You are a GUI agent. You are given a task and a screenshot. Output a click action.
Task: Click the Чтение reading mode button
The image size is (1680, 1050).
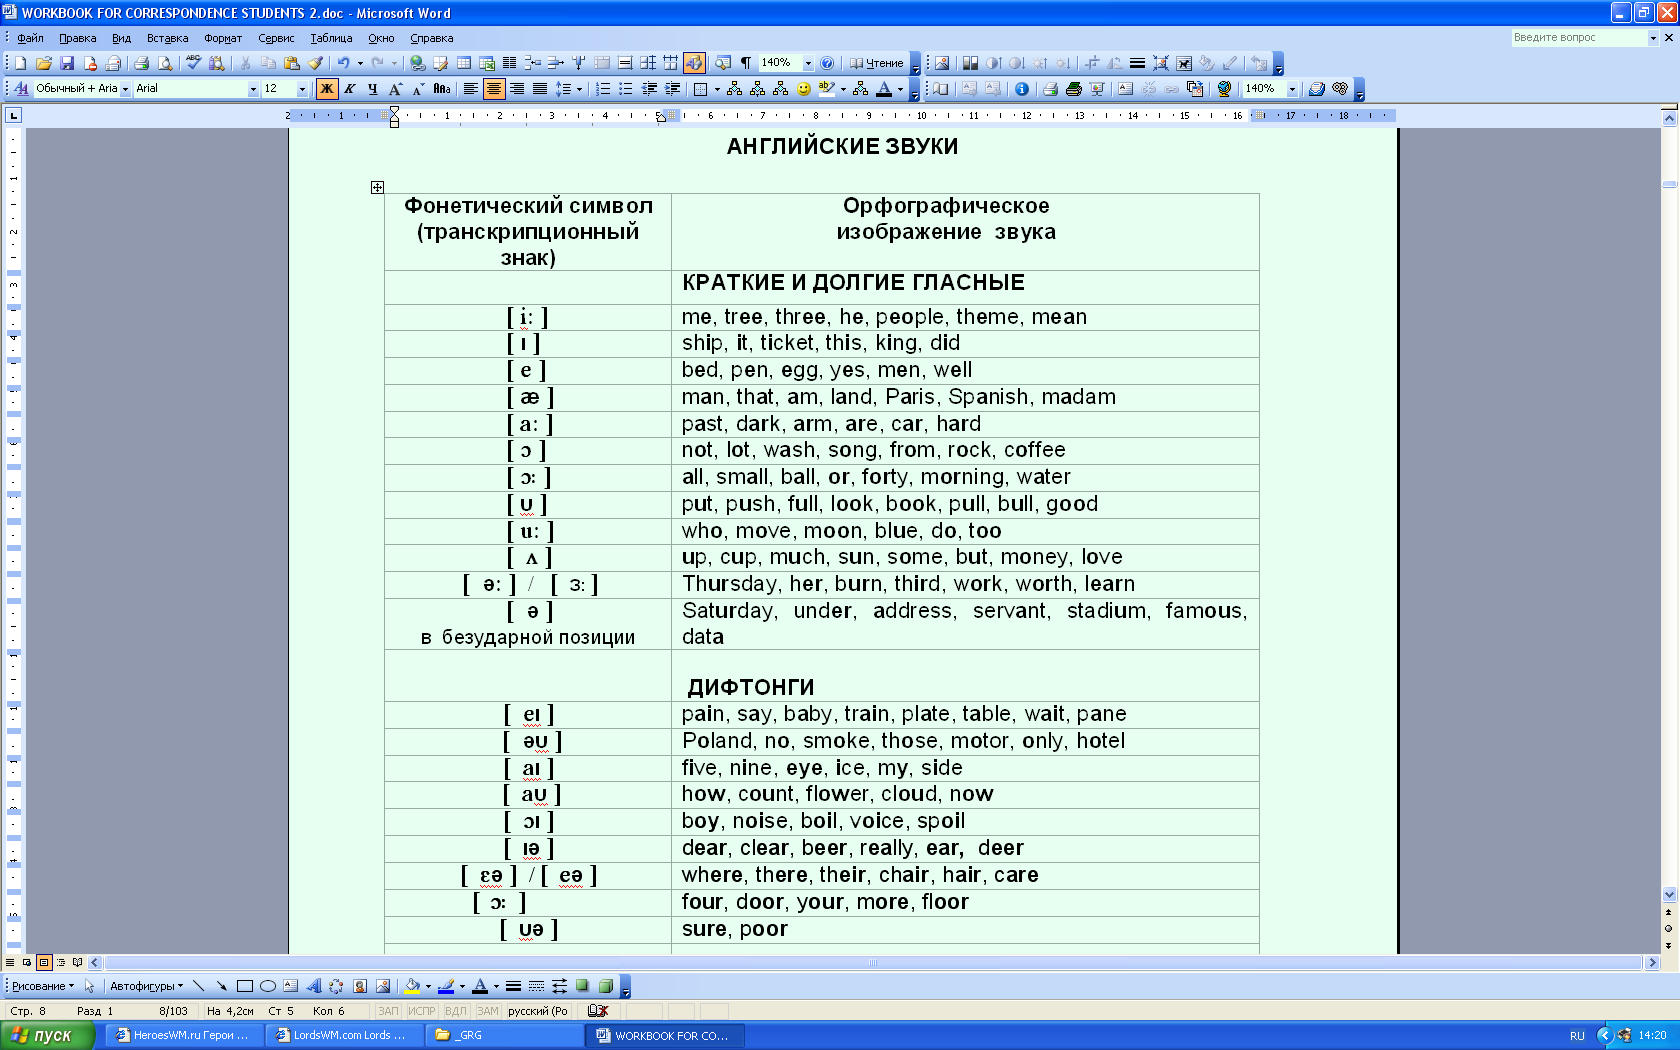(x=877, y=63)
